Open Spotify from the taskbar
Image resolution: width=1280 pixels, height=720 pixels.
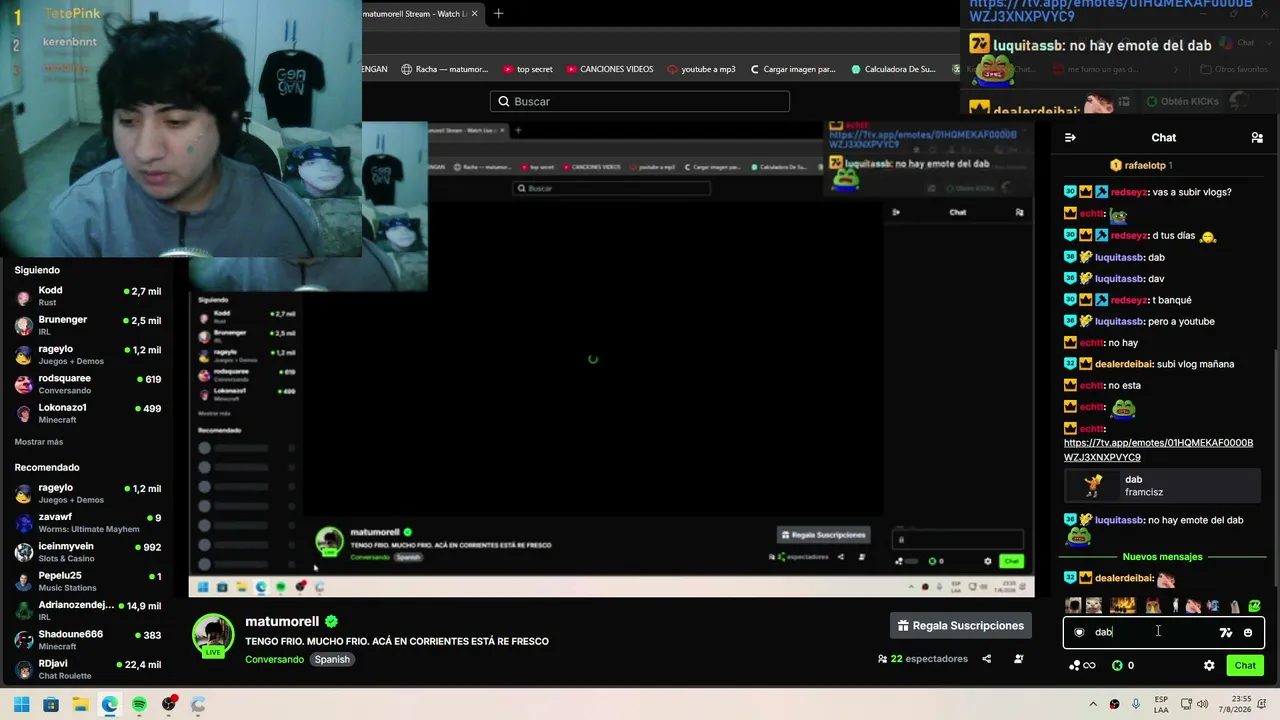(x=139, y=704)
